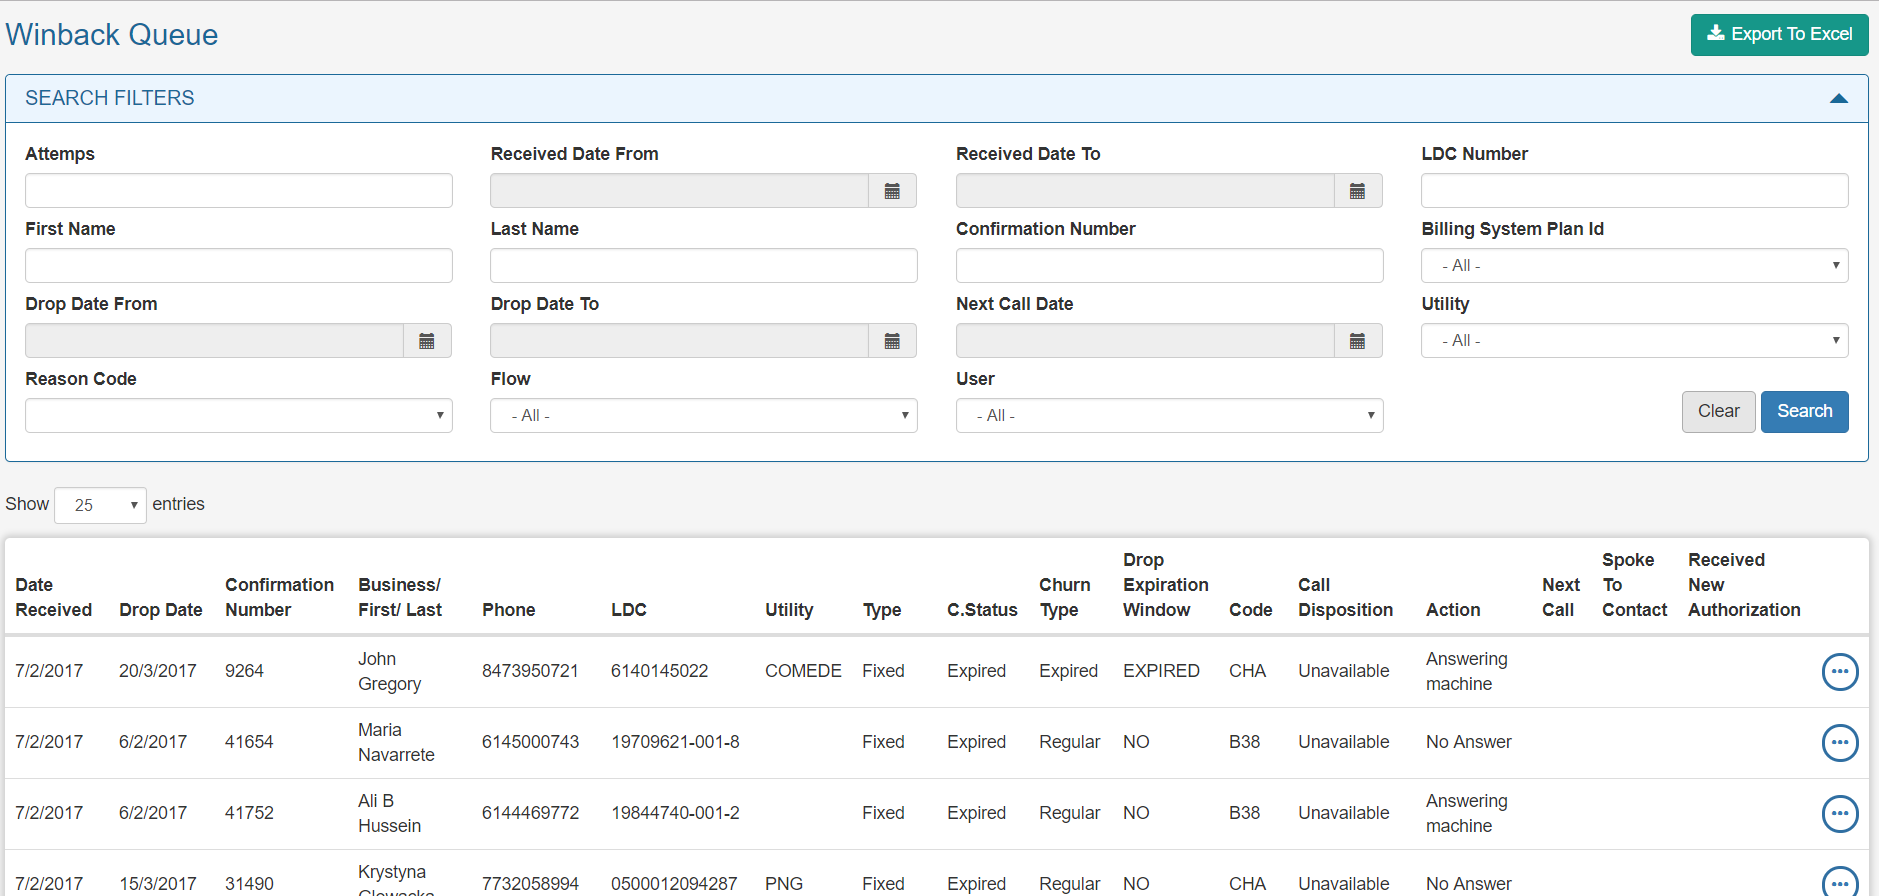The width and height of the screenshot is (1879, 896).
Task: Focus the Confirmation Number input field
Action: pos(1169,266)
